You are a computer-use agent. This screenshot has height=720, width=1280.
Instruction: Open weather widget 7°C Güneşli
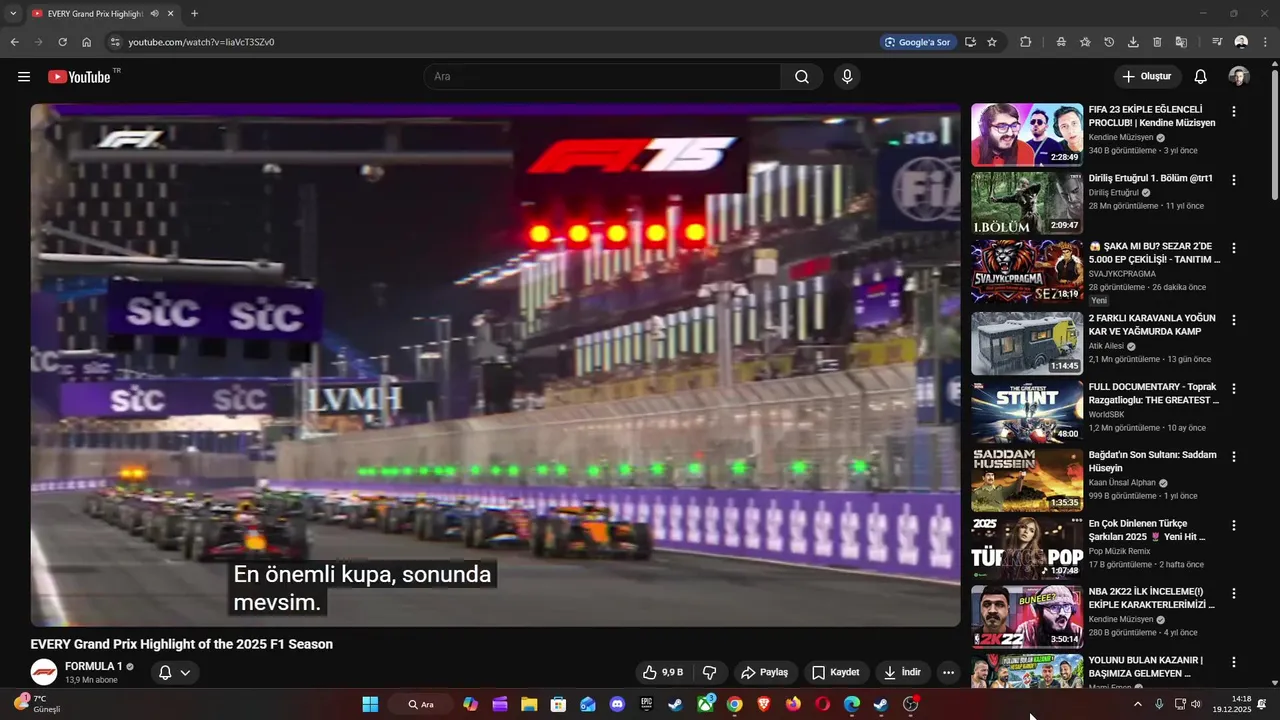[38, 703]
